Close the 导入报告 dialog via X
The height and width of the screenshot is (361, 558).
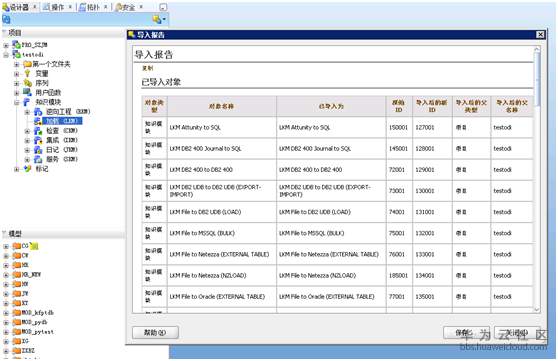coord(540,35)
